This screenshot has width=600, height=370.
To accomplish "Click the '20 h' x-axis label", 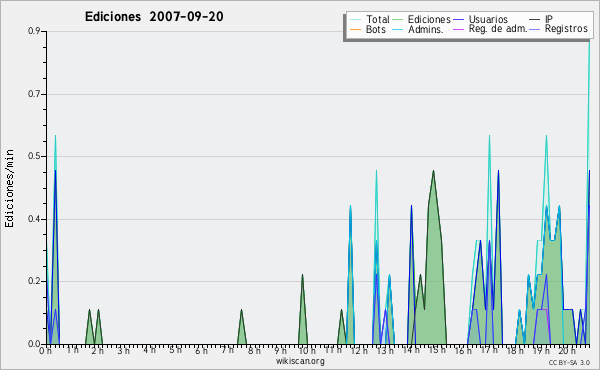I will tap(567, 351).
